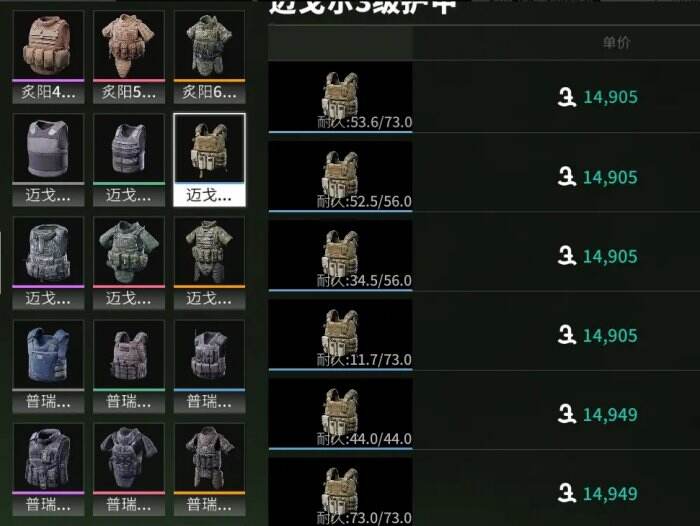Open listing with durability 52.5/56.0
Screen dimensions: 700x526
(484, 176)
